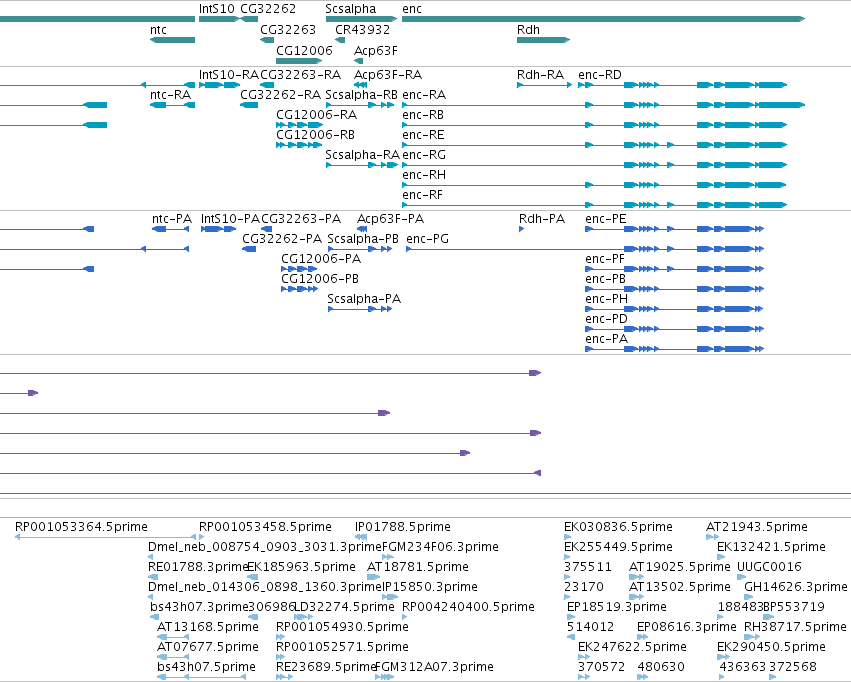Select the enc-RE transcript label
The image size is (851, 682).
tap(423, 135)
